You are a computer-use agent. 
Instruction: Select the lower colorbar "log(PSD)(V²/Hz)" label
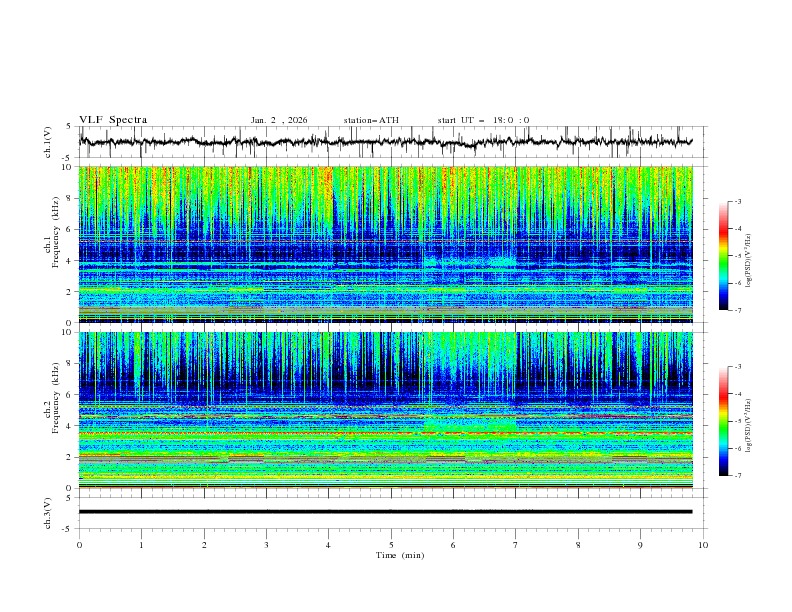tap(749, 426)
